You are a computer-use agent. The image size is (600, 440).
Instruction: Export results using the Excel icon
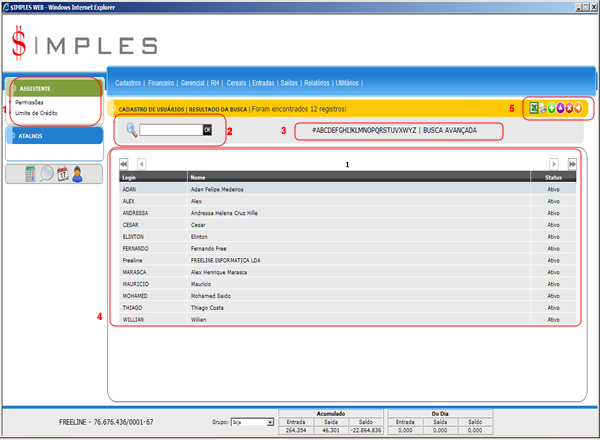coord(535,107)
